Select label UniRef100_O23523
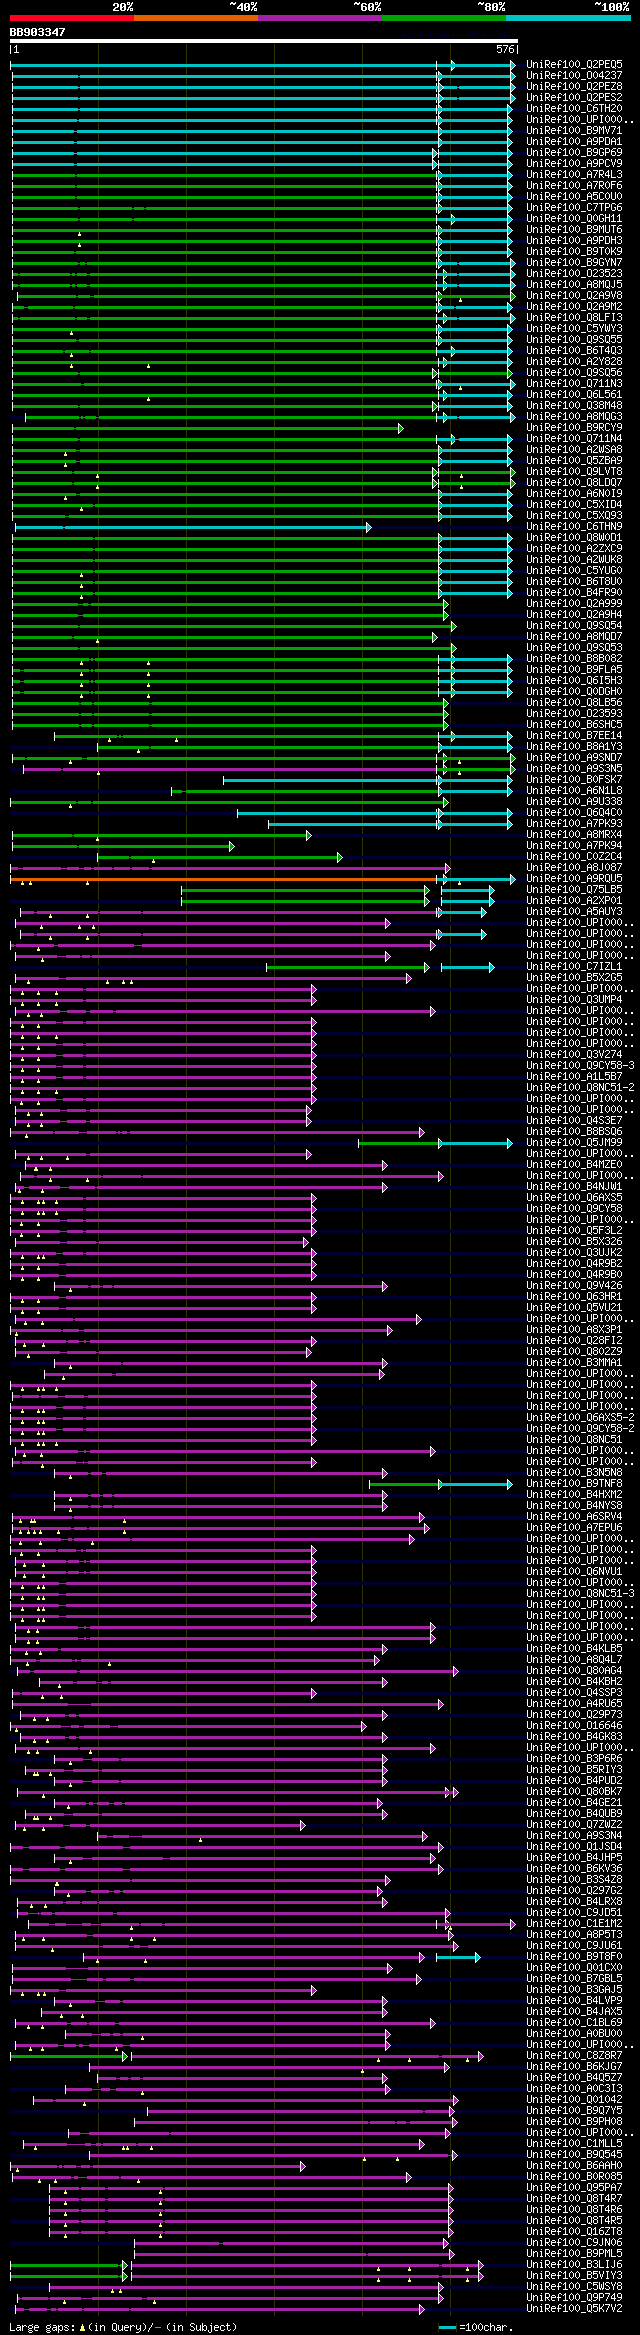640x2335 pixels. 574,273
